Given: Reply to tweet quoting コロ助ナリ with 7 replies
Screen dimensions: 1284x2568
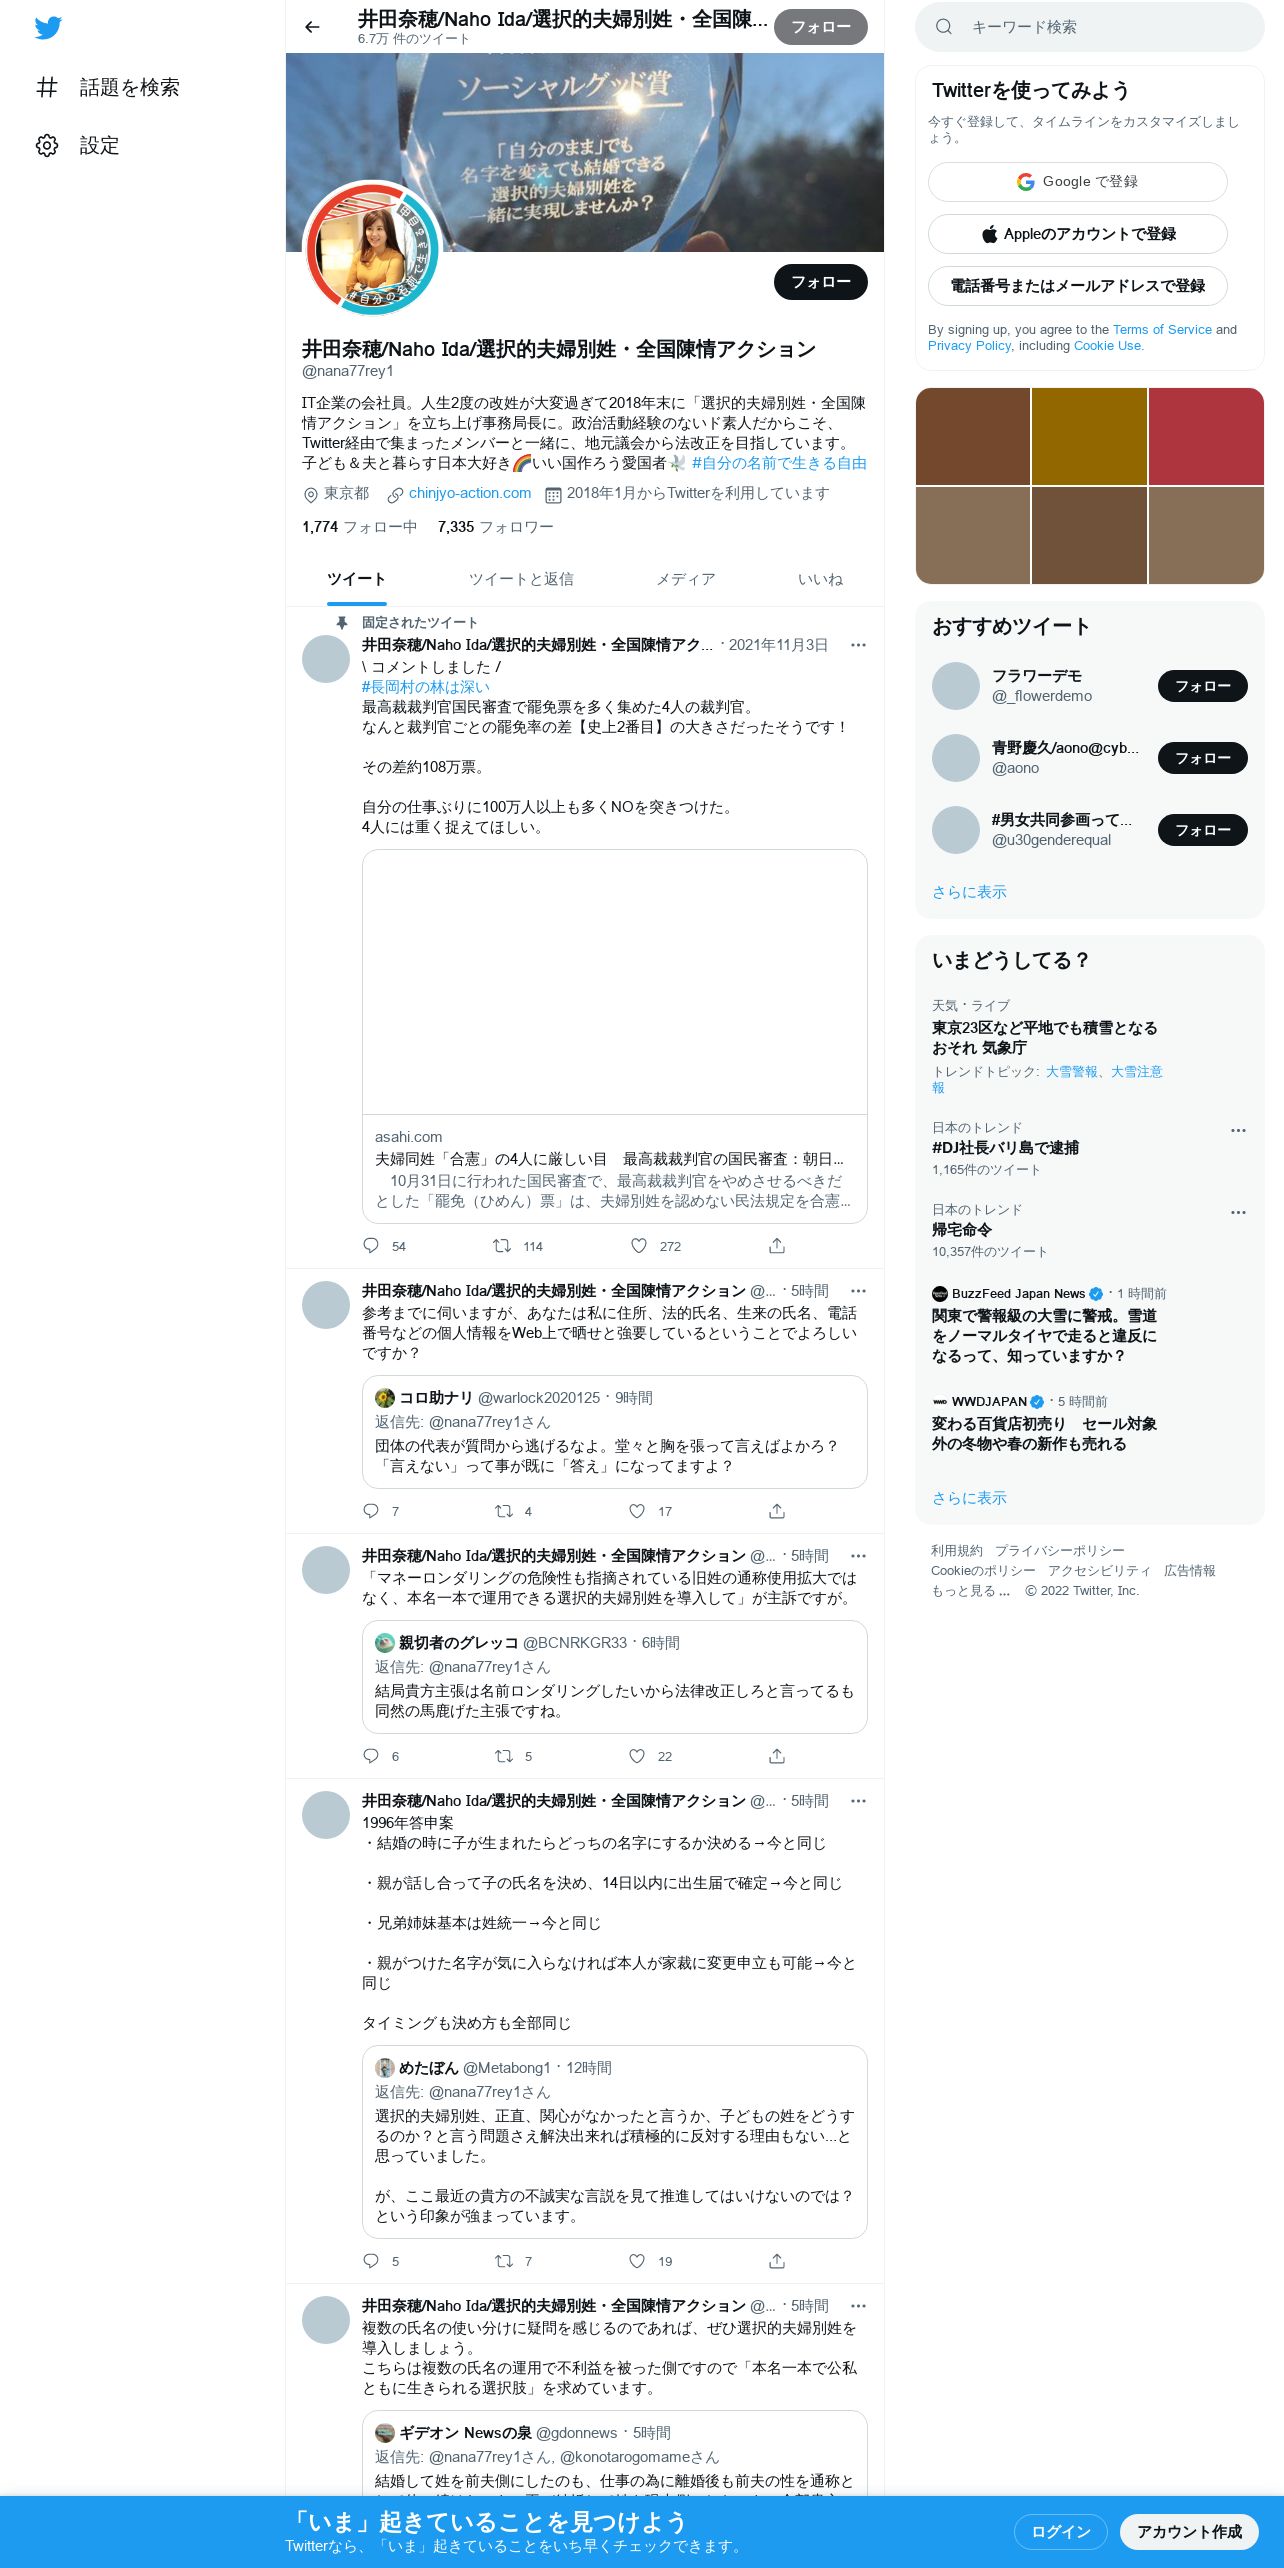Looking at the screenshot, I should tap(371, 1510).
